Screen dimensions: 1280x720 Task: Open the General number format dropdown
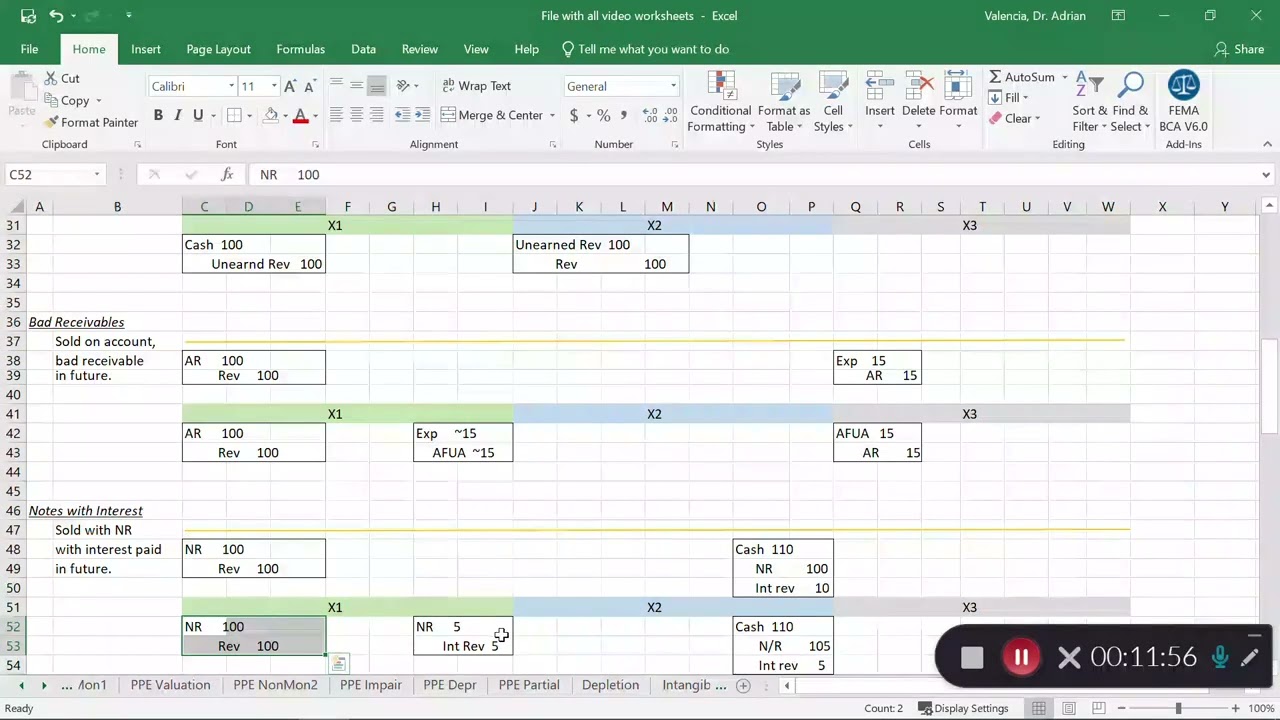pos(673,86)
